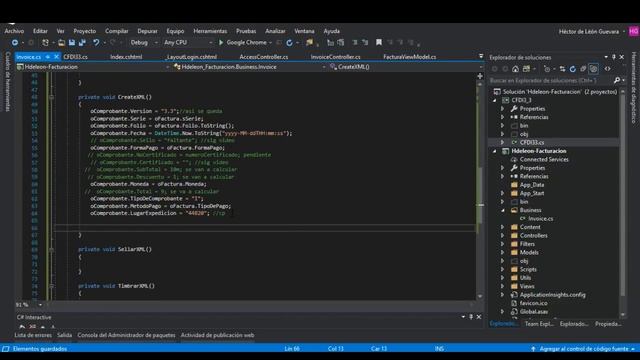
Task: Click the Open File toolbar icon
Action: click(x=61, y=42)
